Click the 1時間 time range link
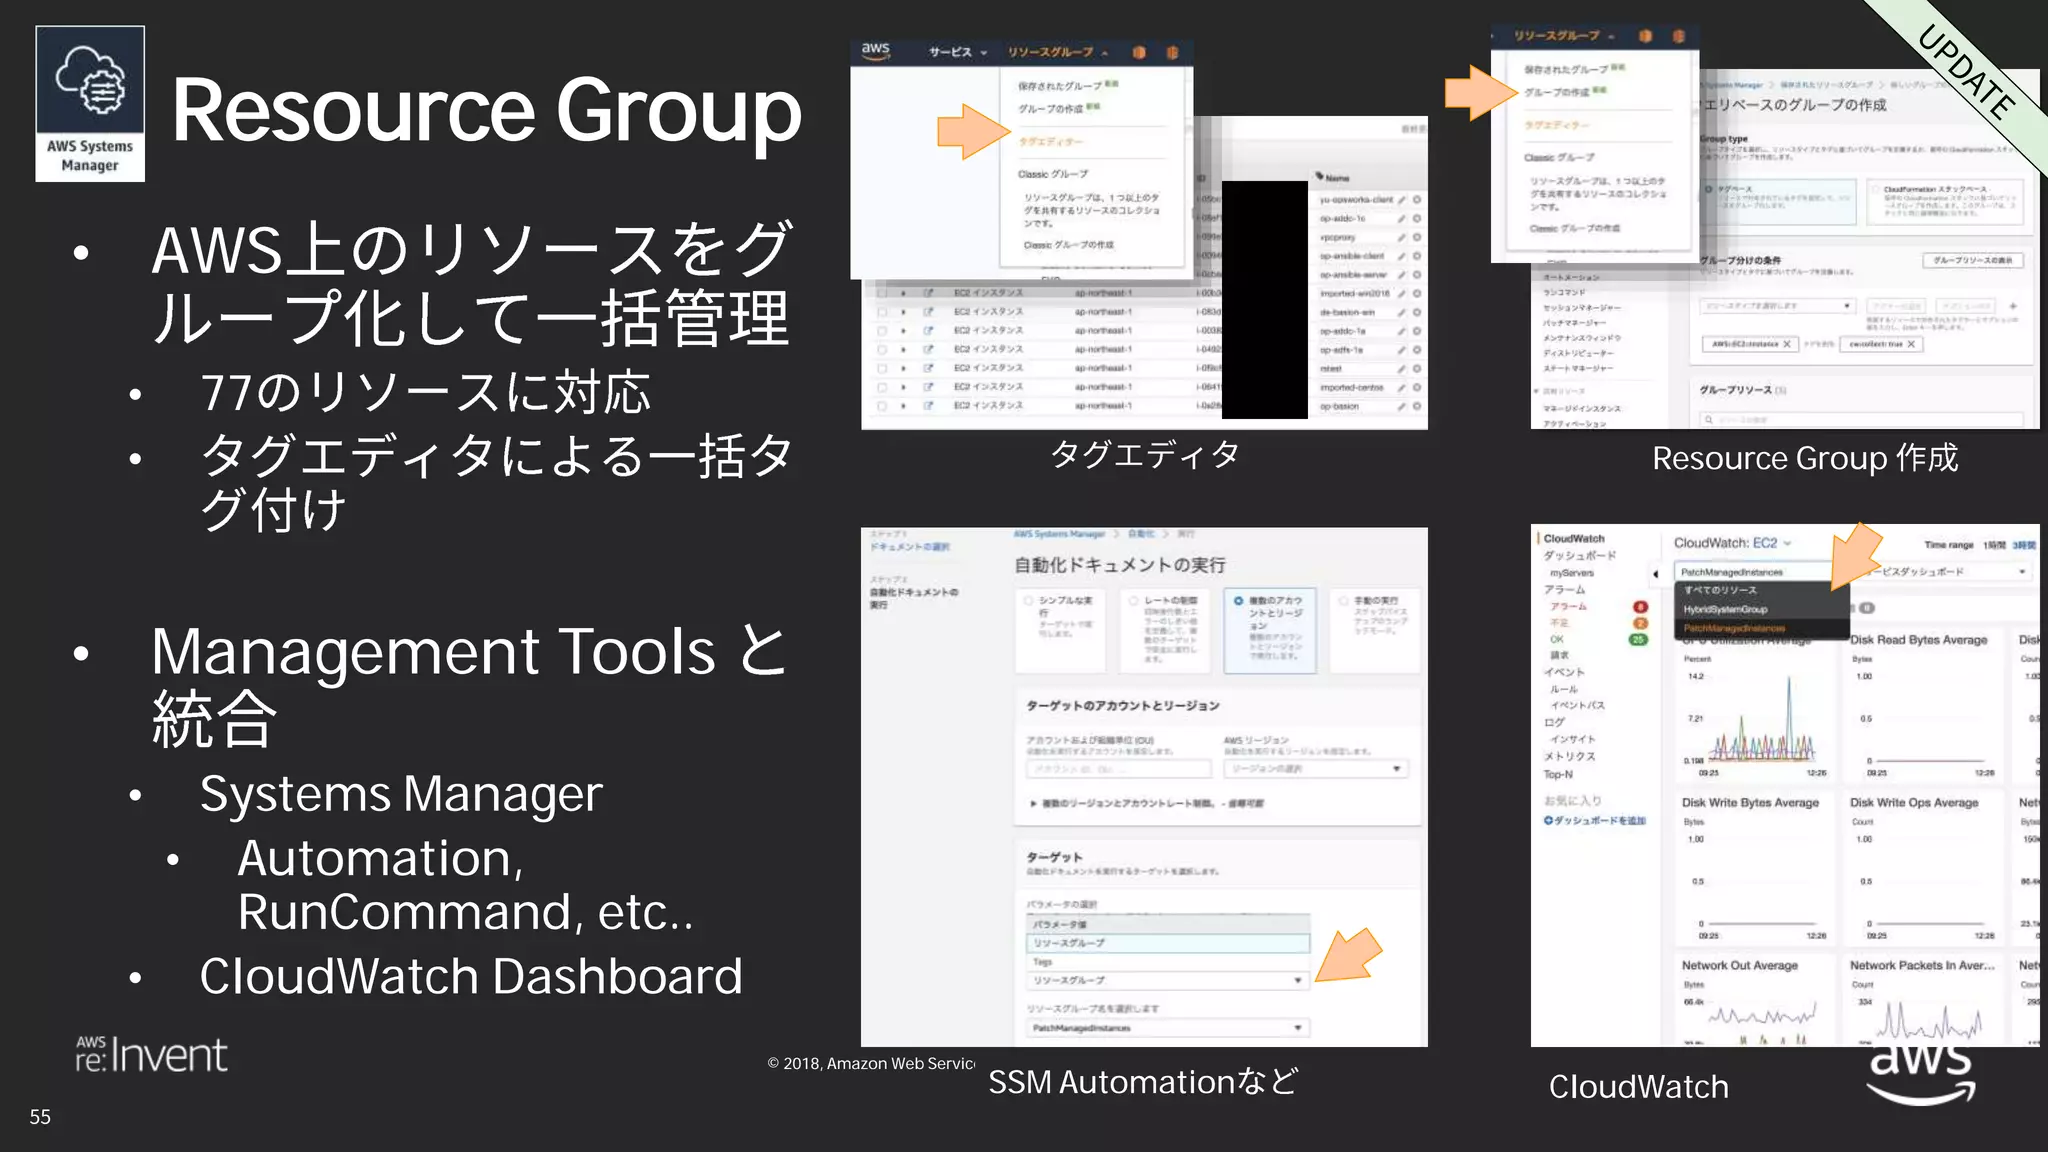The image size is (2048, 1152). click(1995, 545)
